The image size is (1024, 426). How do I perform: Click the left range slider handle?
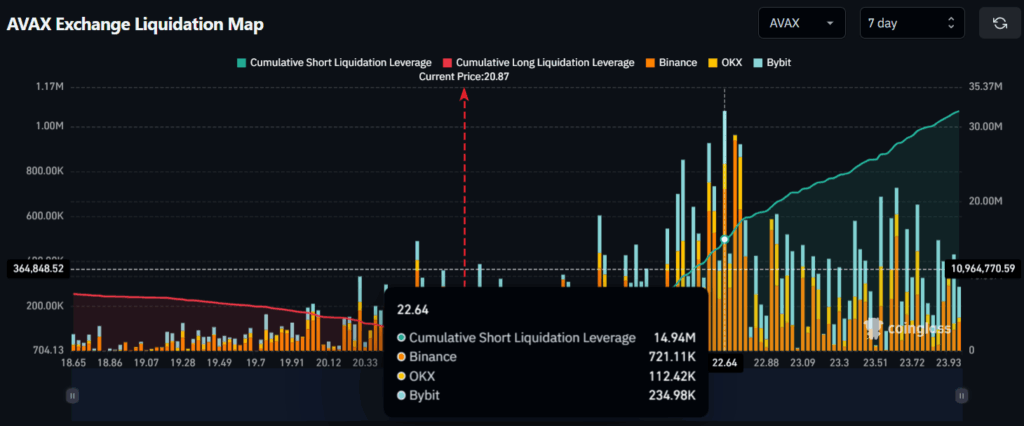[x=72, y=395]
